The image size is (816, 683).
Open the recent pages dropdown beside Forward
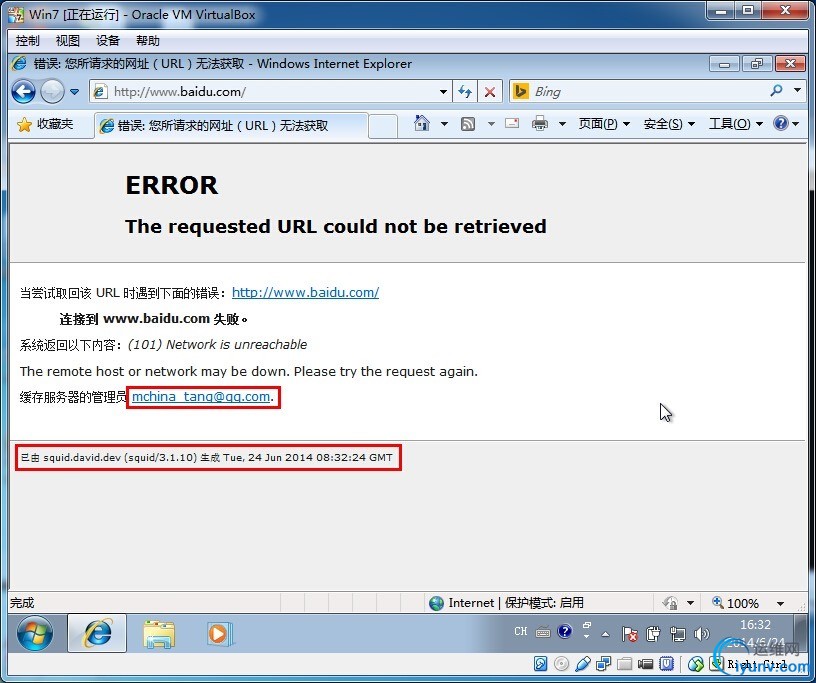pos(74,92)
